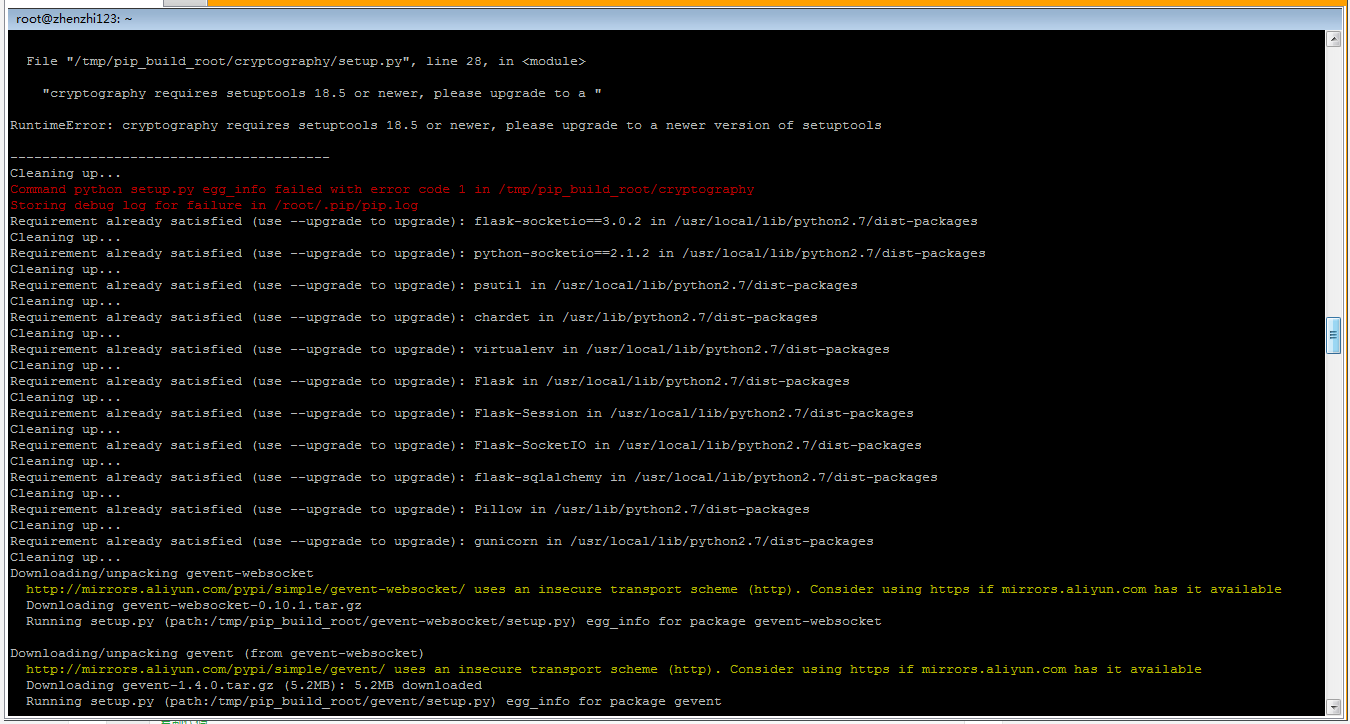Viewport: 1350px width, 724px height.
Task: Click the 'Storing debug log for failure' line
Action: pos(214,206)
